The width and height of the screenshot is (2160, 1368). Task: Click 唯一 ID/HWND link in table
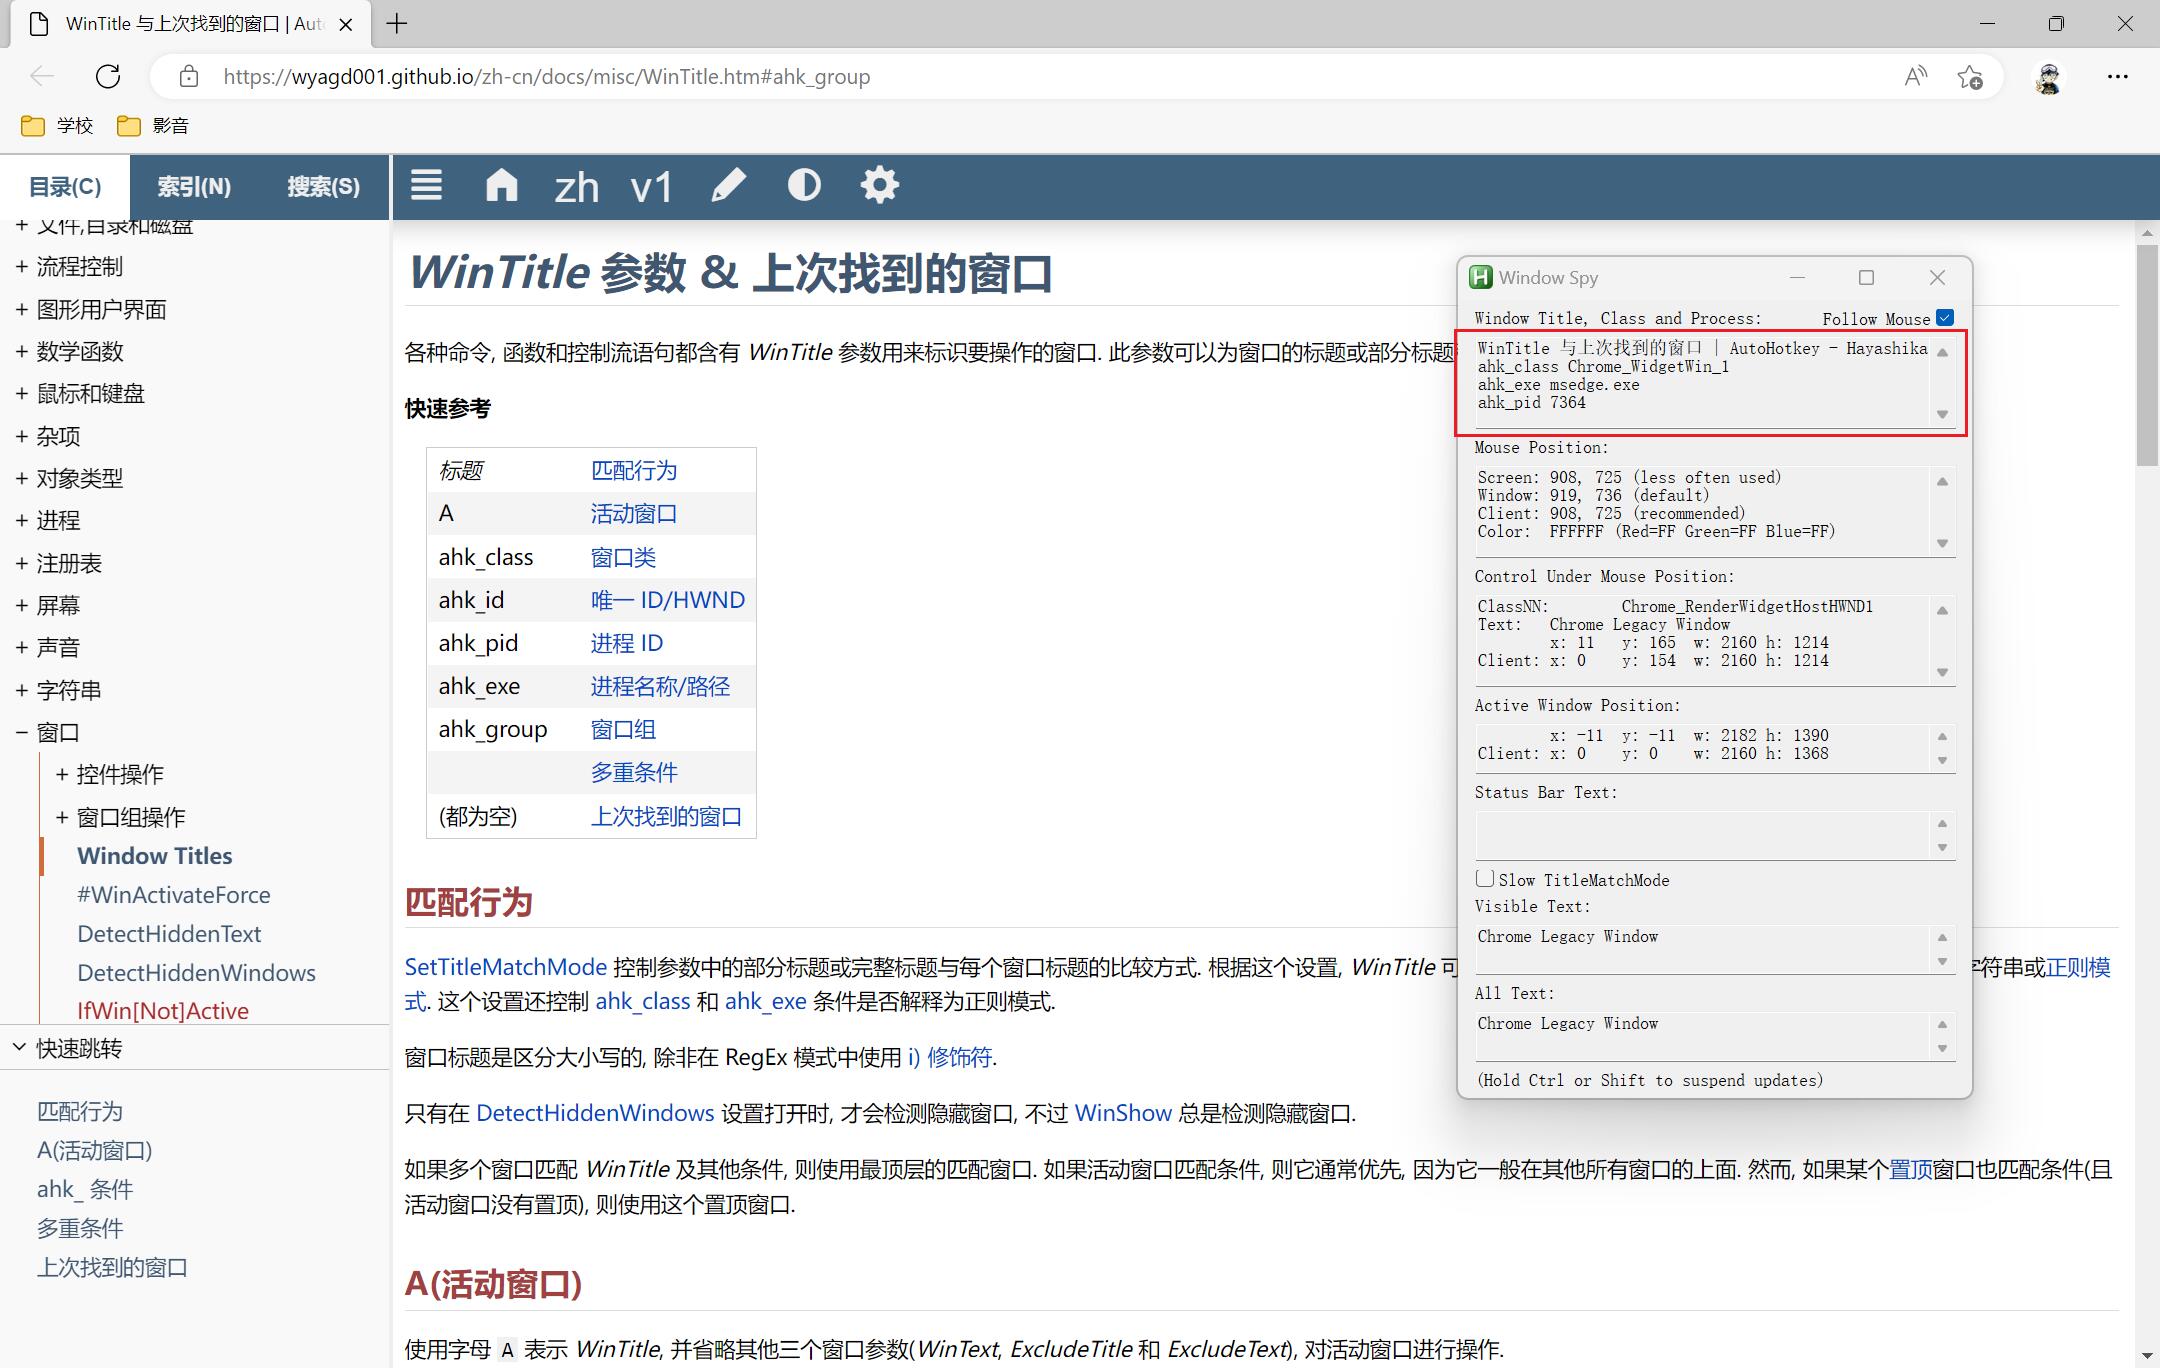pos(667,600)
